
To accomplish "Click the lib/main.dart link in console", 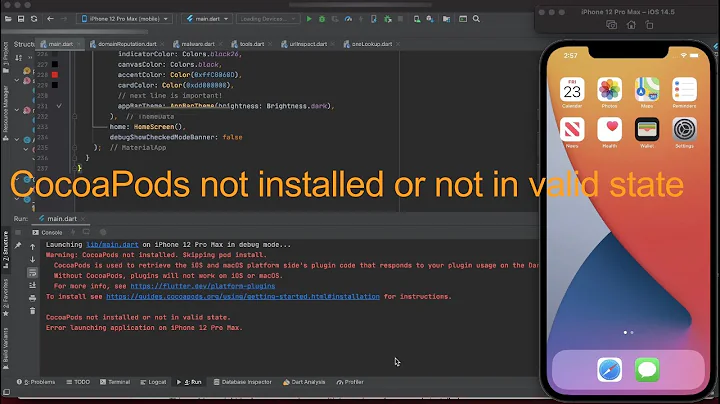I will click(x=112, y=245).
